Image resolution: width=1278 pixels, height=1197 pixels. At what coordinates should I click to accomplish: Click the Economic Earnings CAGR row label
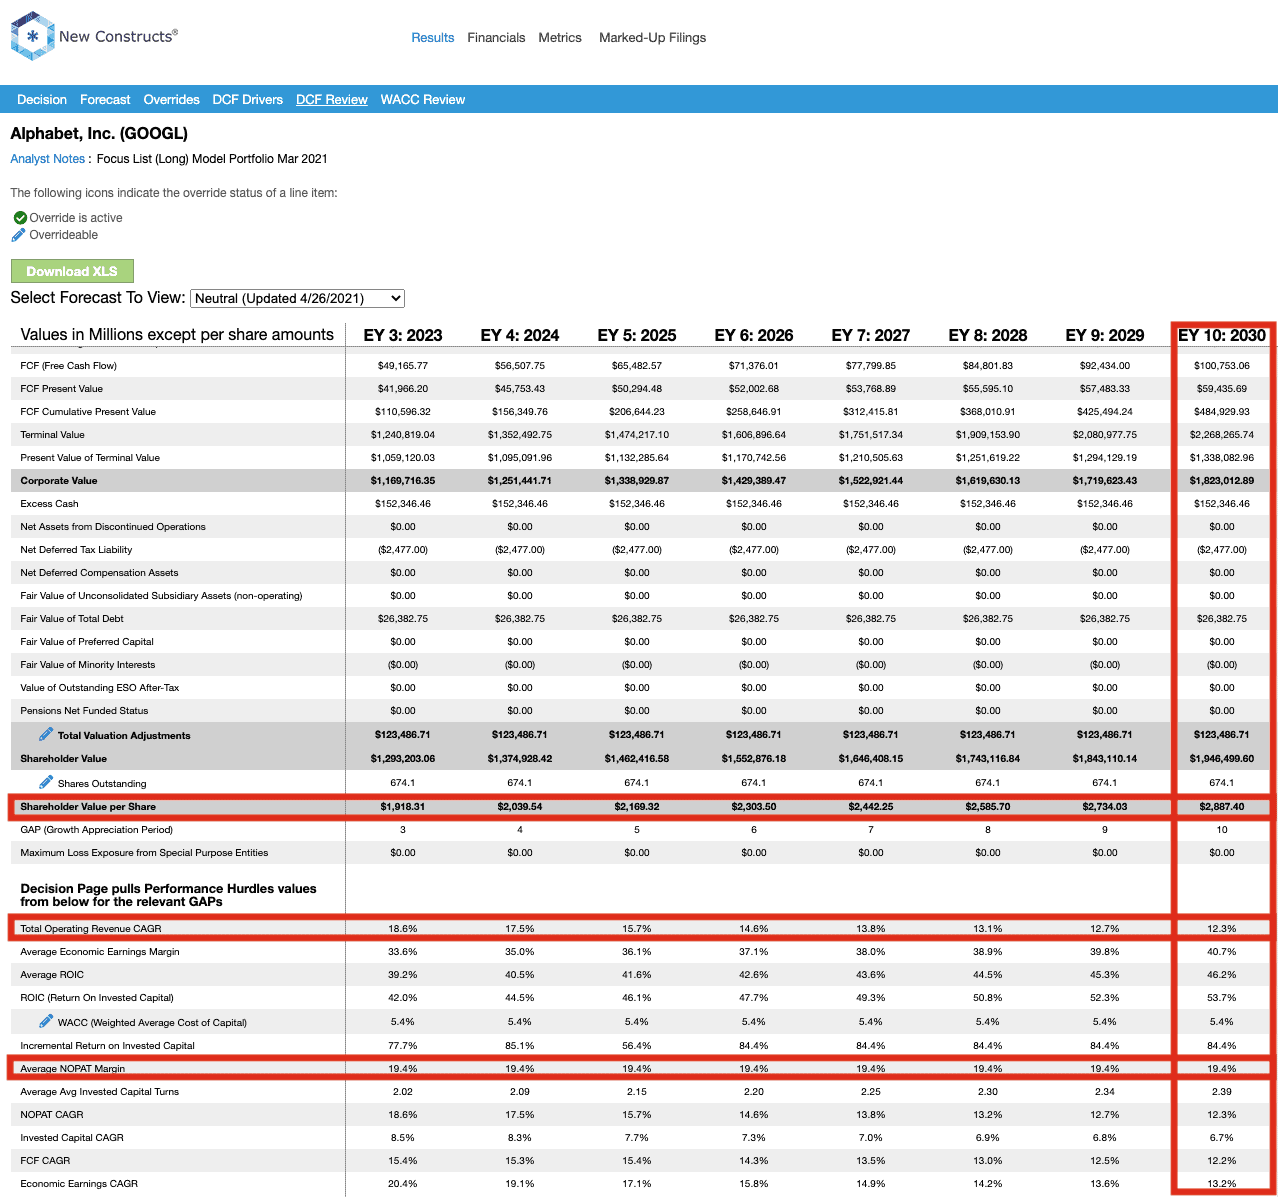79,1184
